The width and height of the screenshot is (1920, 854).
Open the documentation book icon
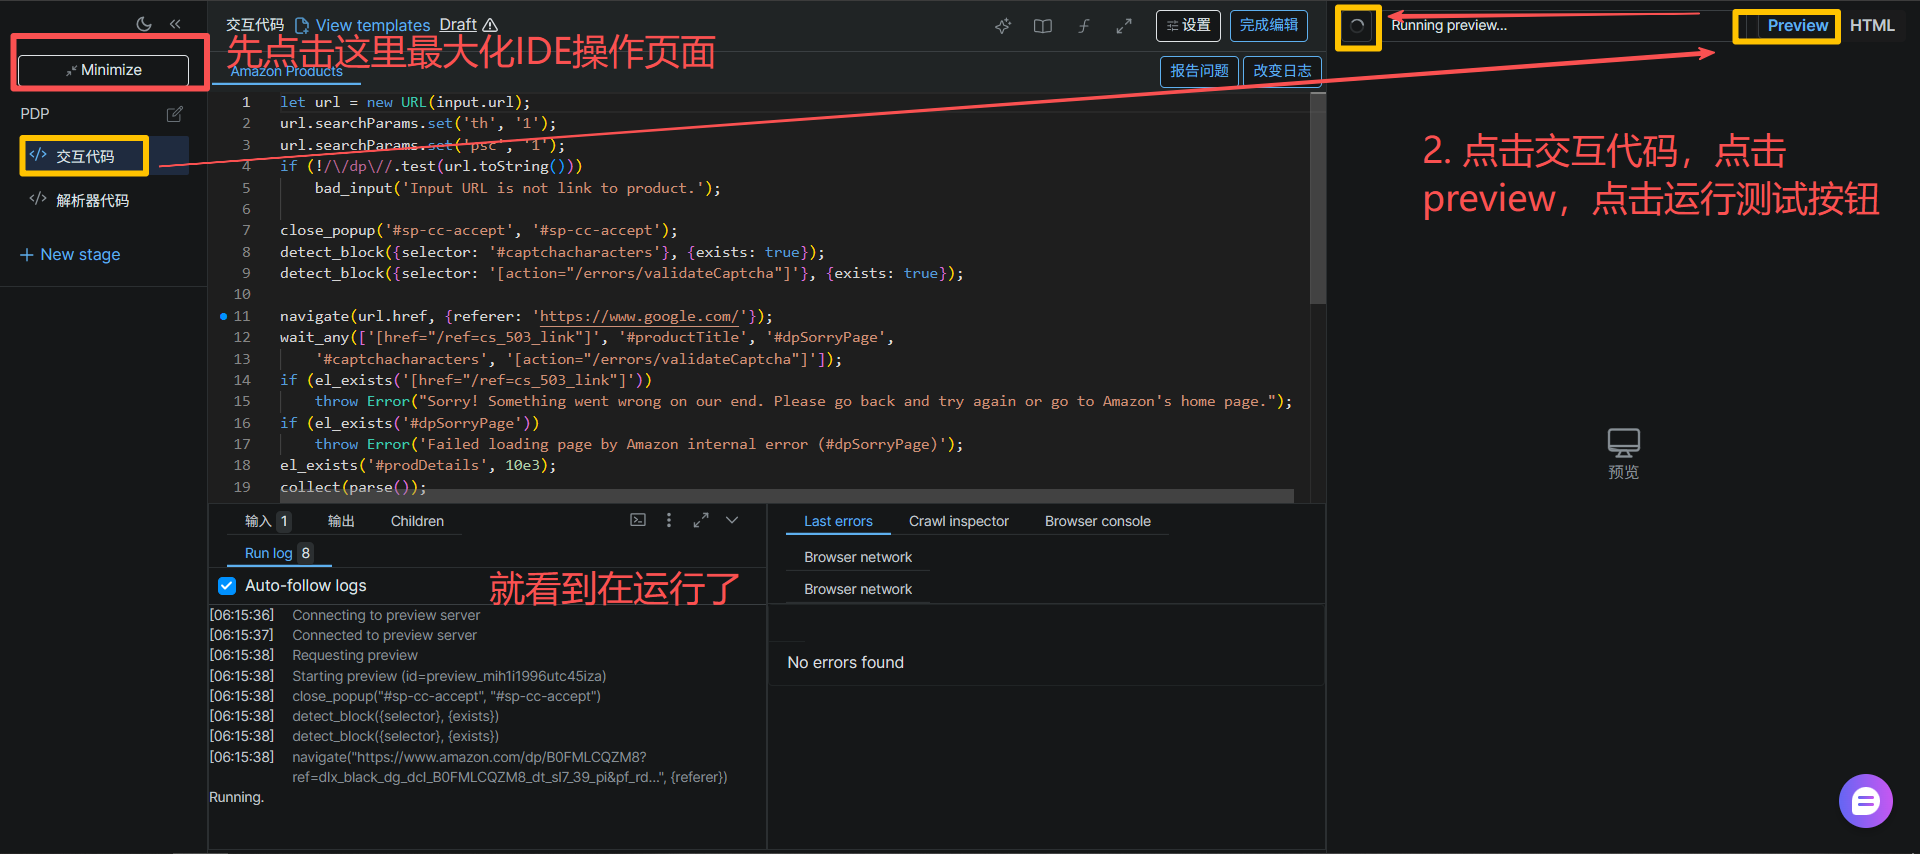pos(1043,26)
